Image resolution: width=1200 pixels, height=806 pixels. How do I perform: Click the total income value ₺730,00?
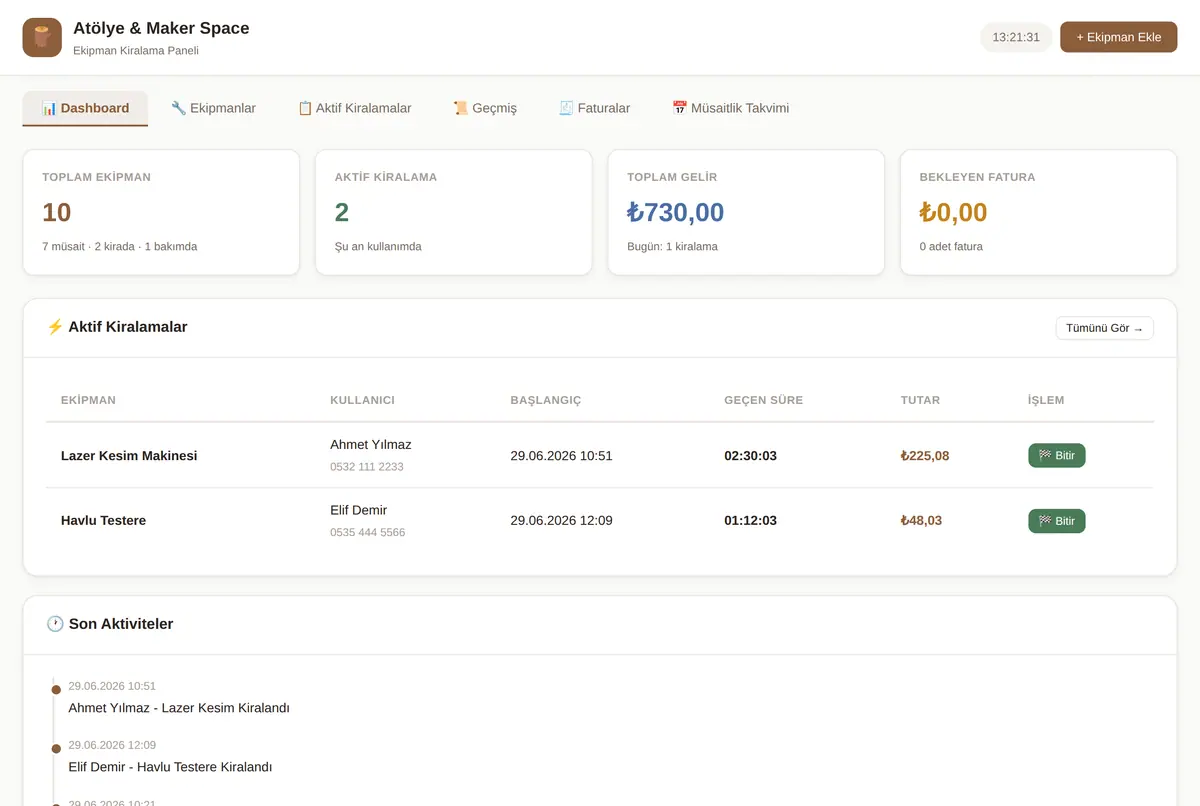[675, 212]
